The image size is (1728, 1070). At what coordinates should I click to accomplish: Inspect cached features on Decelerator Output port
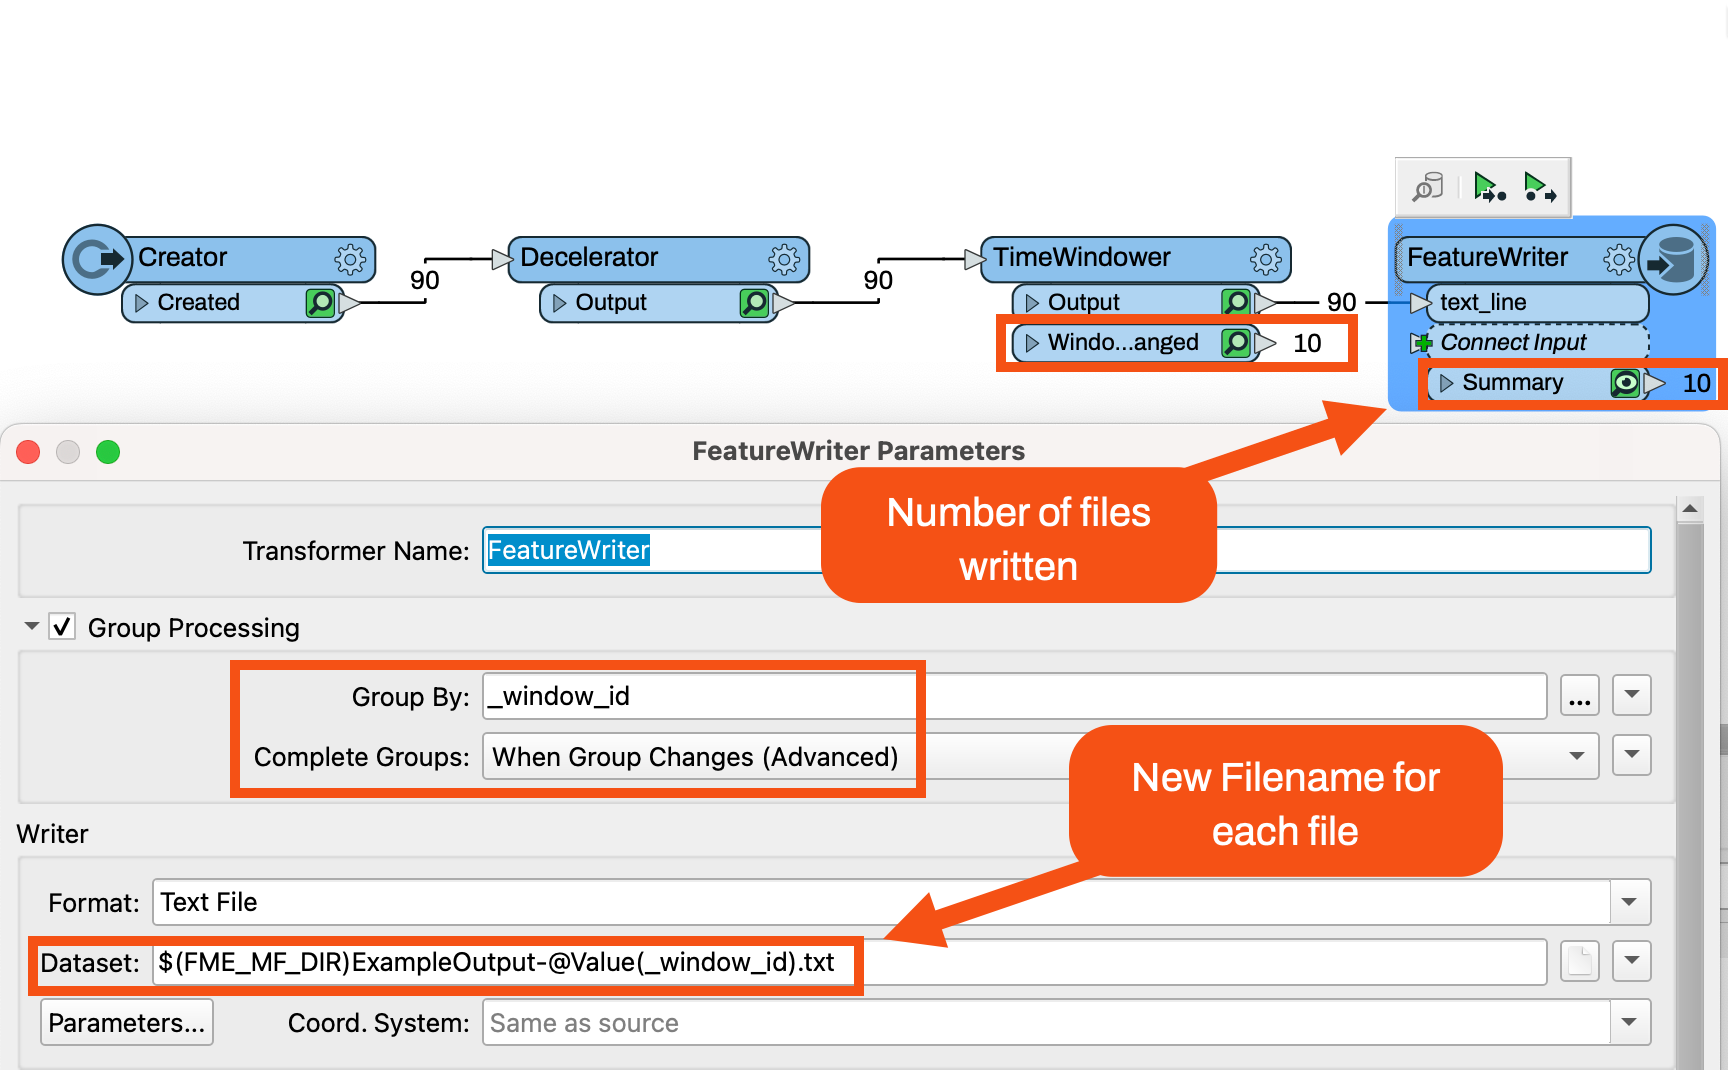(x=754, y=302)
